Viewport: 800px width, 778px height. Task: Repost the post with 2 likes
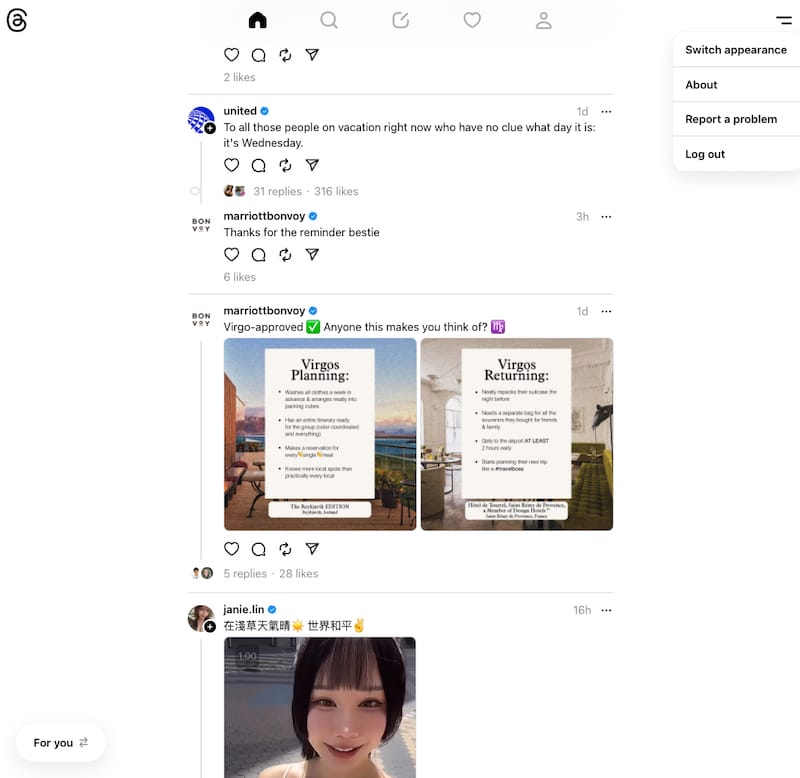[x=285, y=55]
